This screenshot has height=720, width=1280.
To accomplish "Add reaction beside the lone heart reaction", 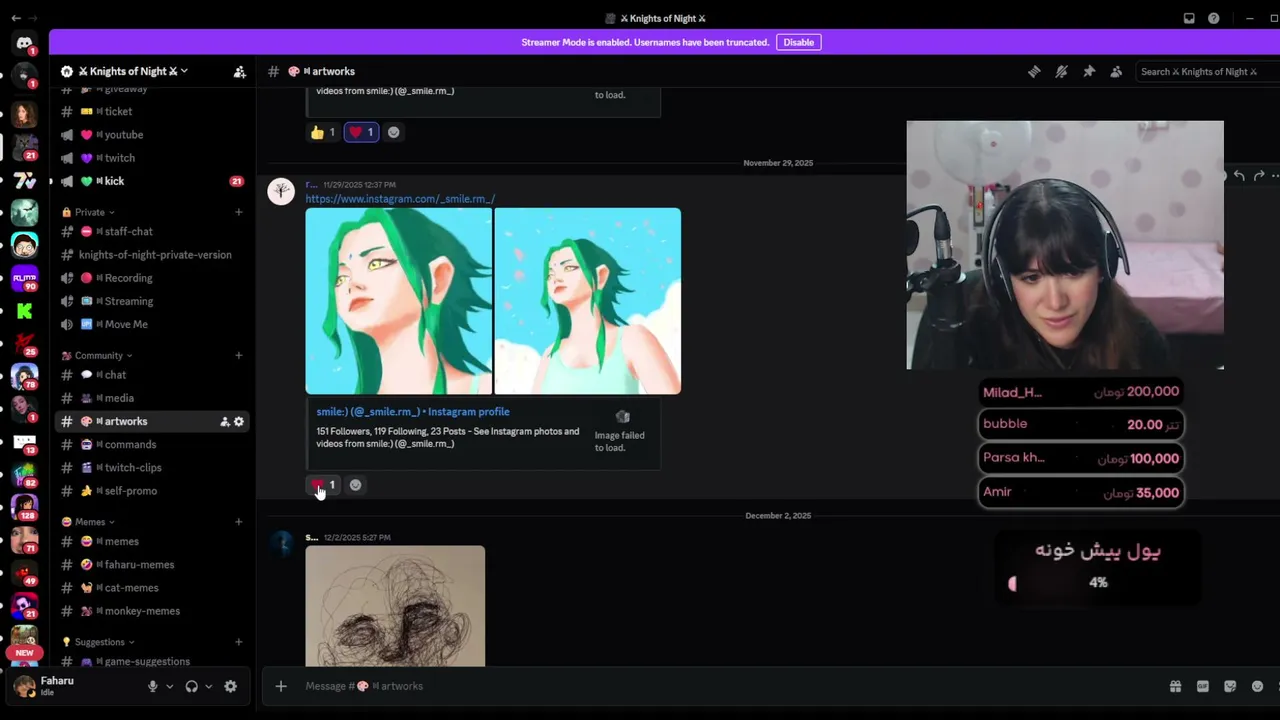I will pos(355,485).
